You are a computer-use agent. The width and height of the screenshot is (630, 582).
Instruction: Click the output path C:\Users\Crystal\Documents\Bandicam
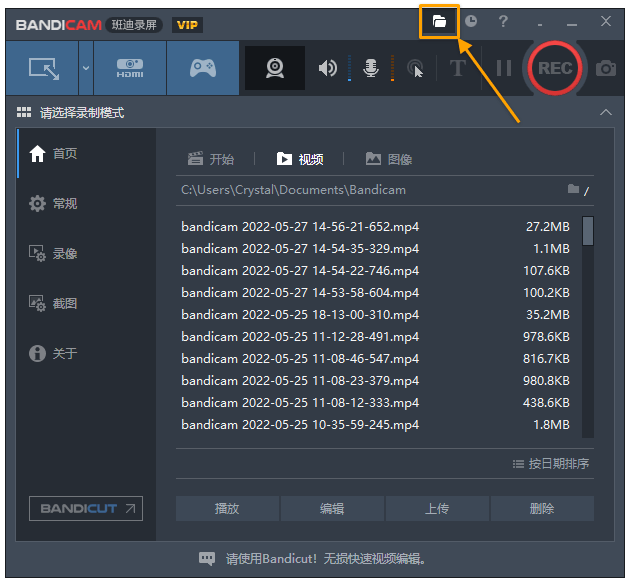coord(293,190)
